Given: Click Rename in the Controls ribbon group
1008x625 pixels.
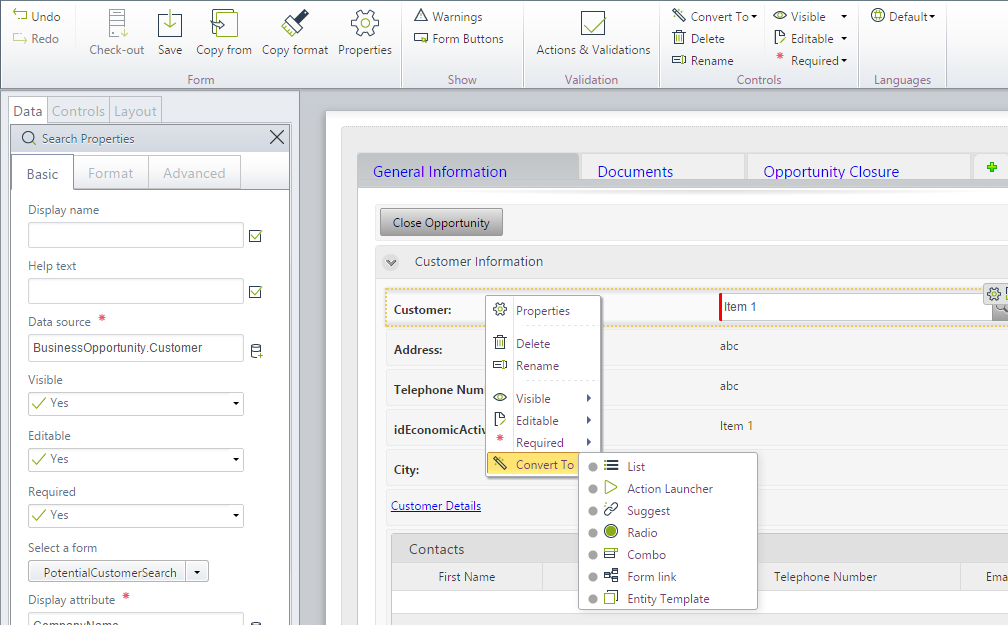Looking at the screenshot, I should tap(703, 60).
